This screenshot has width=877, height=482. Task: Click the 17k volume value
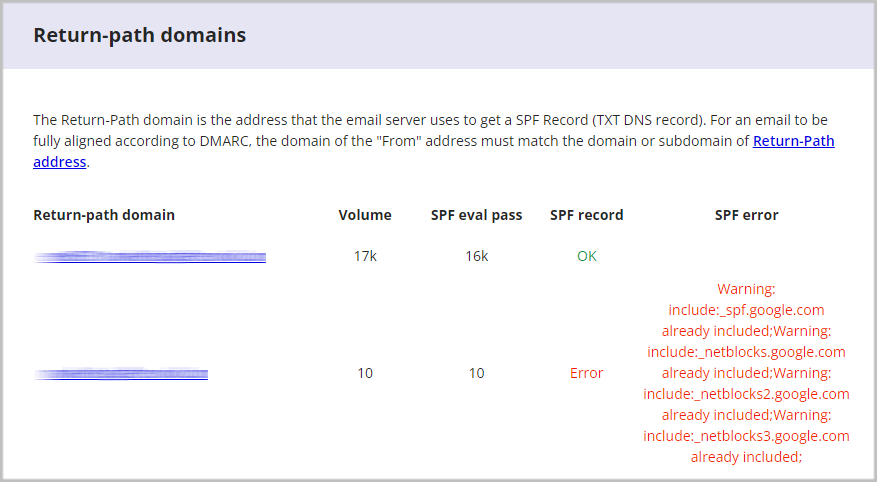click(365, 256)
